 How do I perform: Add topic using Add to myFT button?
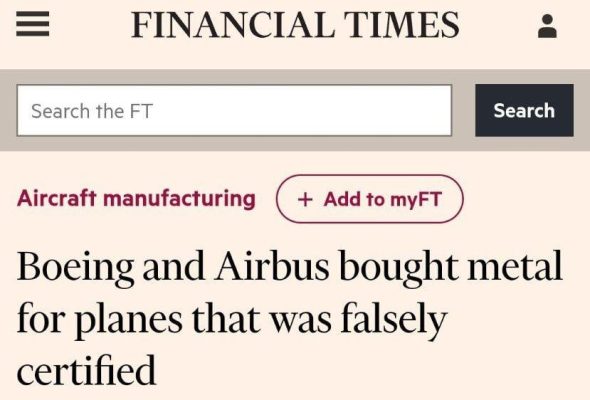click(x=370, y=199)
